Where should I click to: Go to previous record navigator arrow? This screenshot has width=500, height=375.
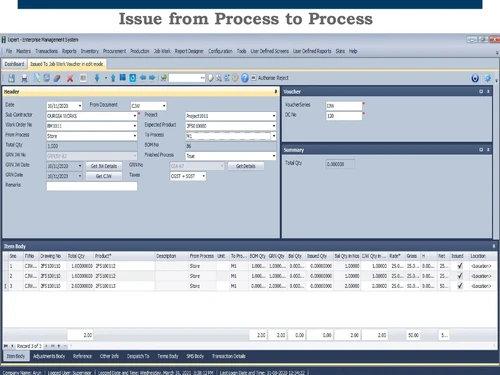point(12,346)
